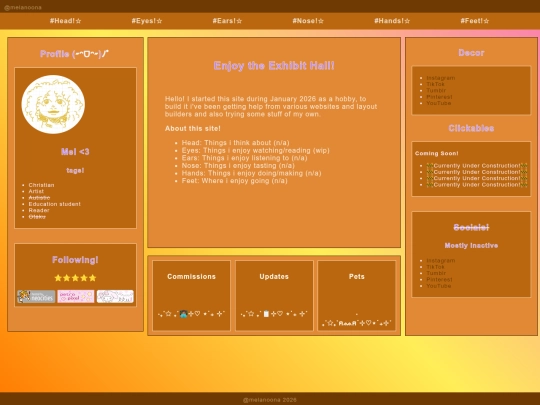
Task: Click the struck-through 'Otaku' tag
Action: click(x=37, y=217)
